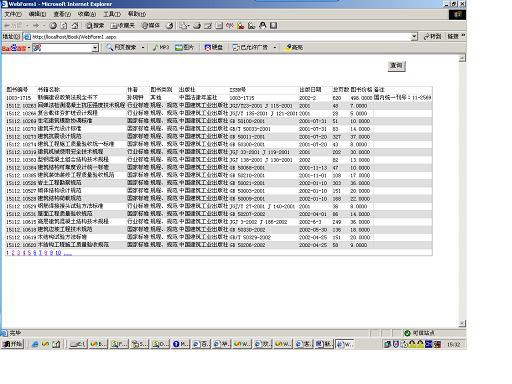Go to results page 5
Image resolution: width=512 pixels, height=384 pixels.
coord(29,253)
